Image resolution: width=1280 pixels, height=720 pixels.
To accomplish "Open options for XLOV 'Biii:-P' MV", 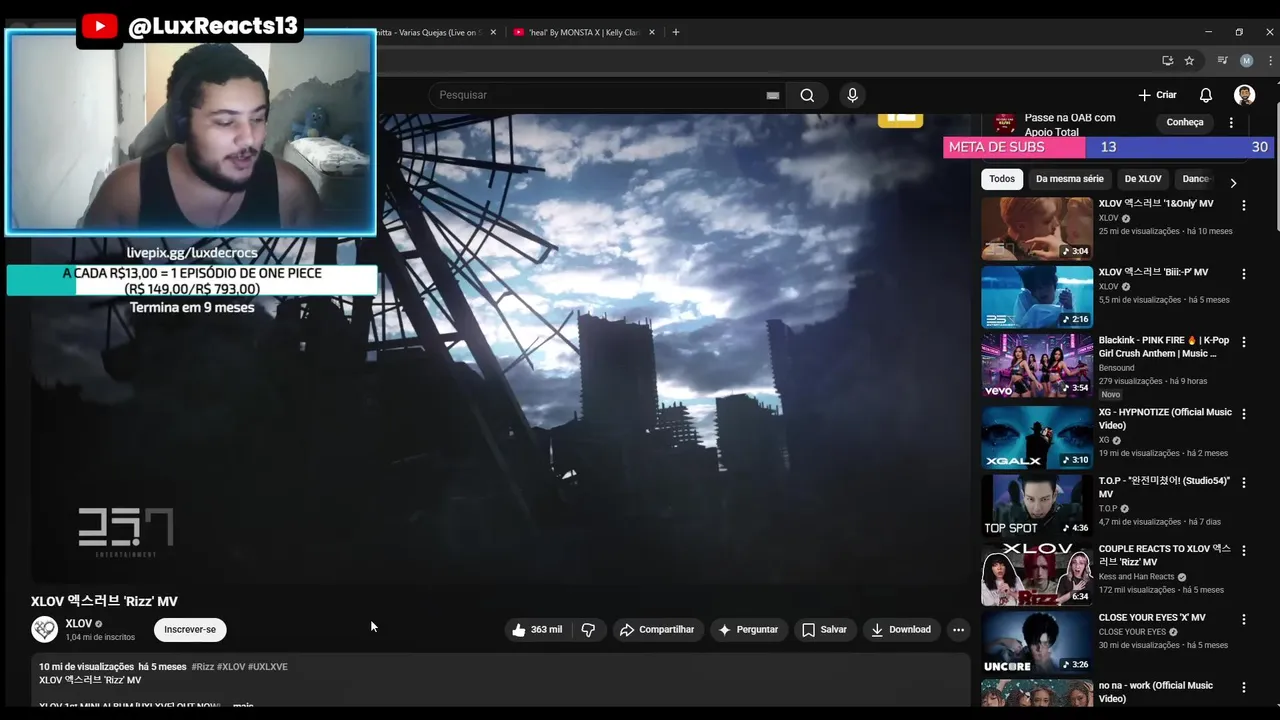I will point(1244,273).
